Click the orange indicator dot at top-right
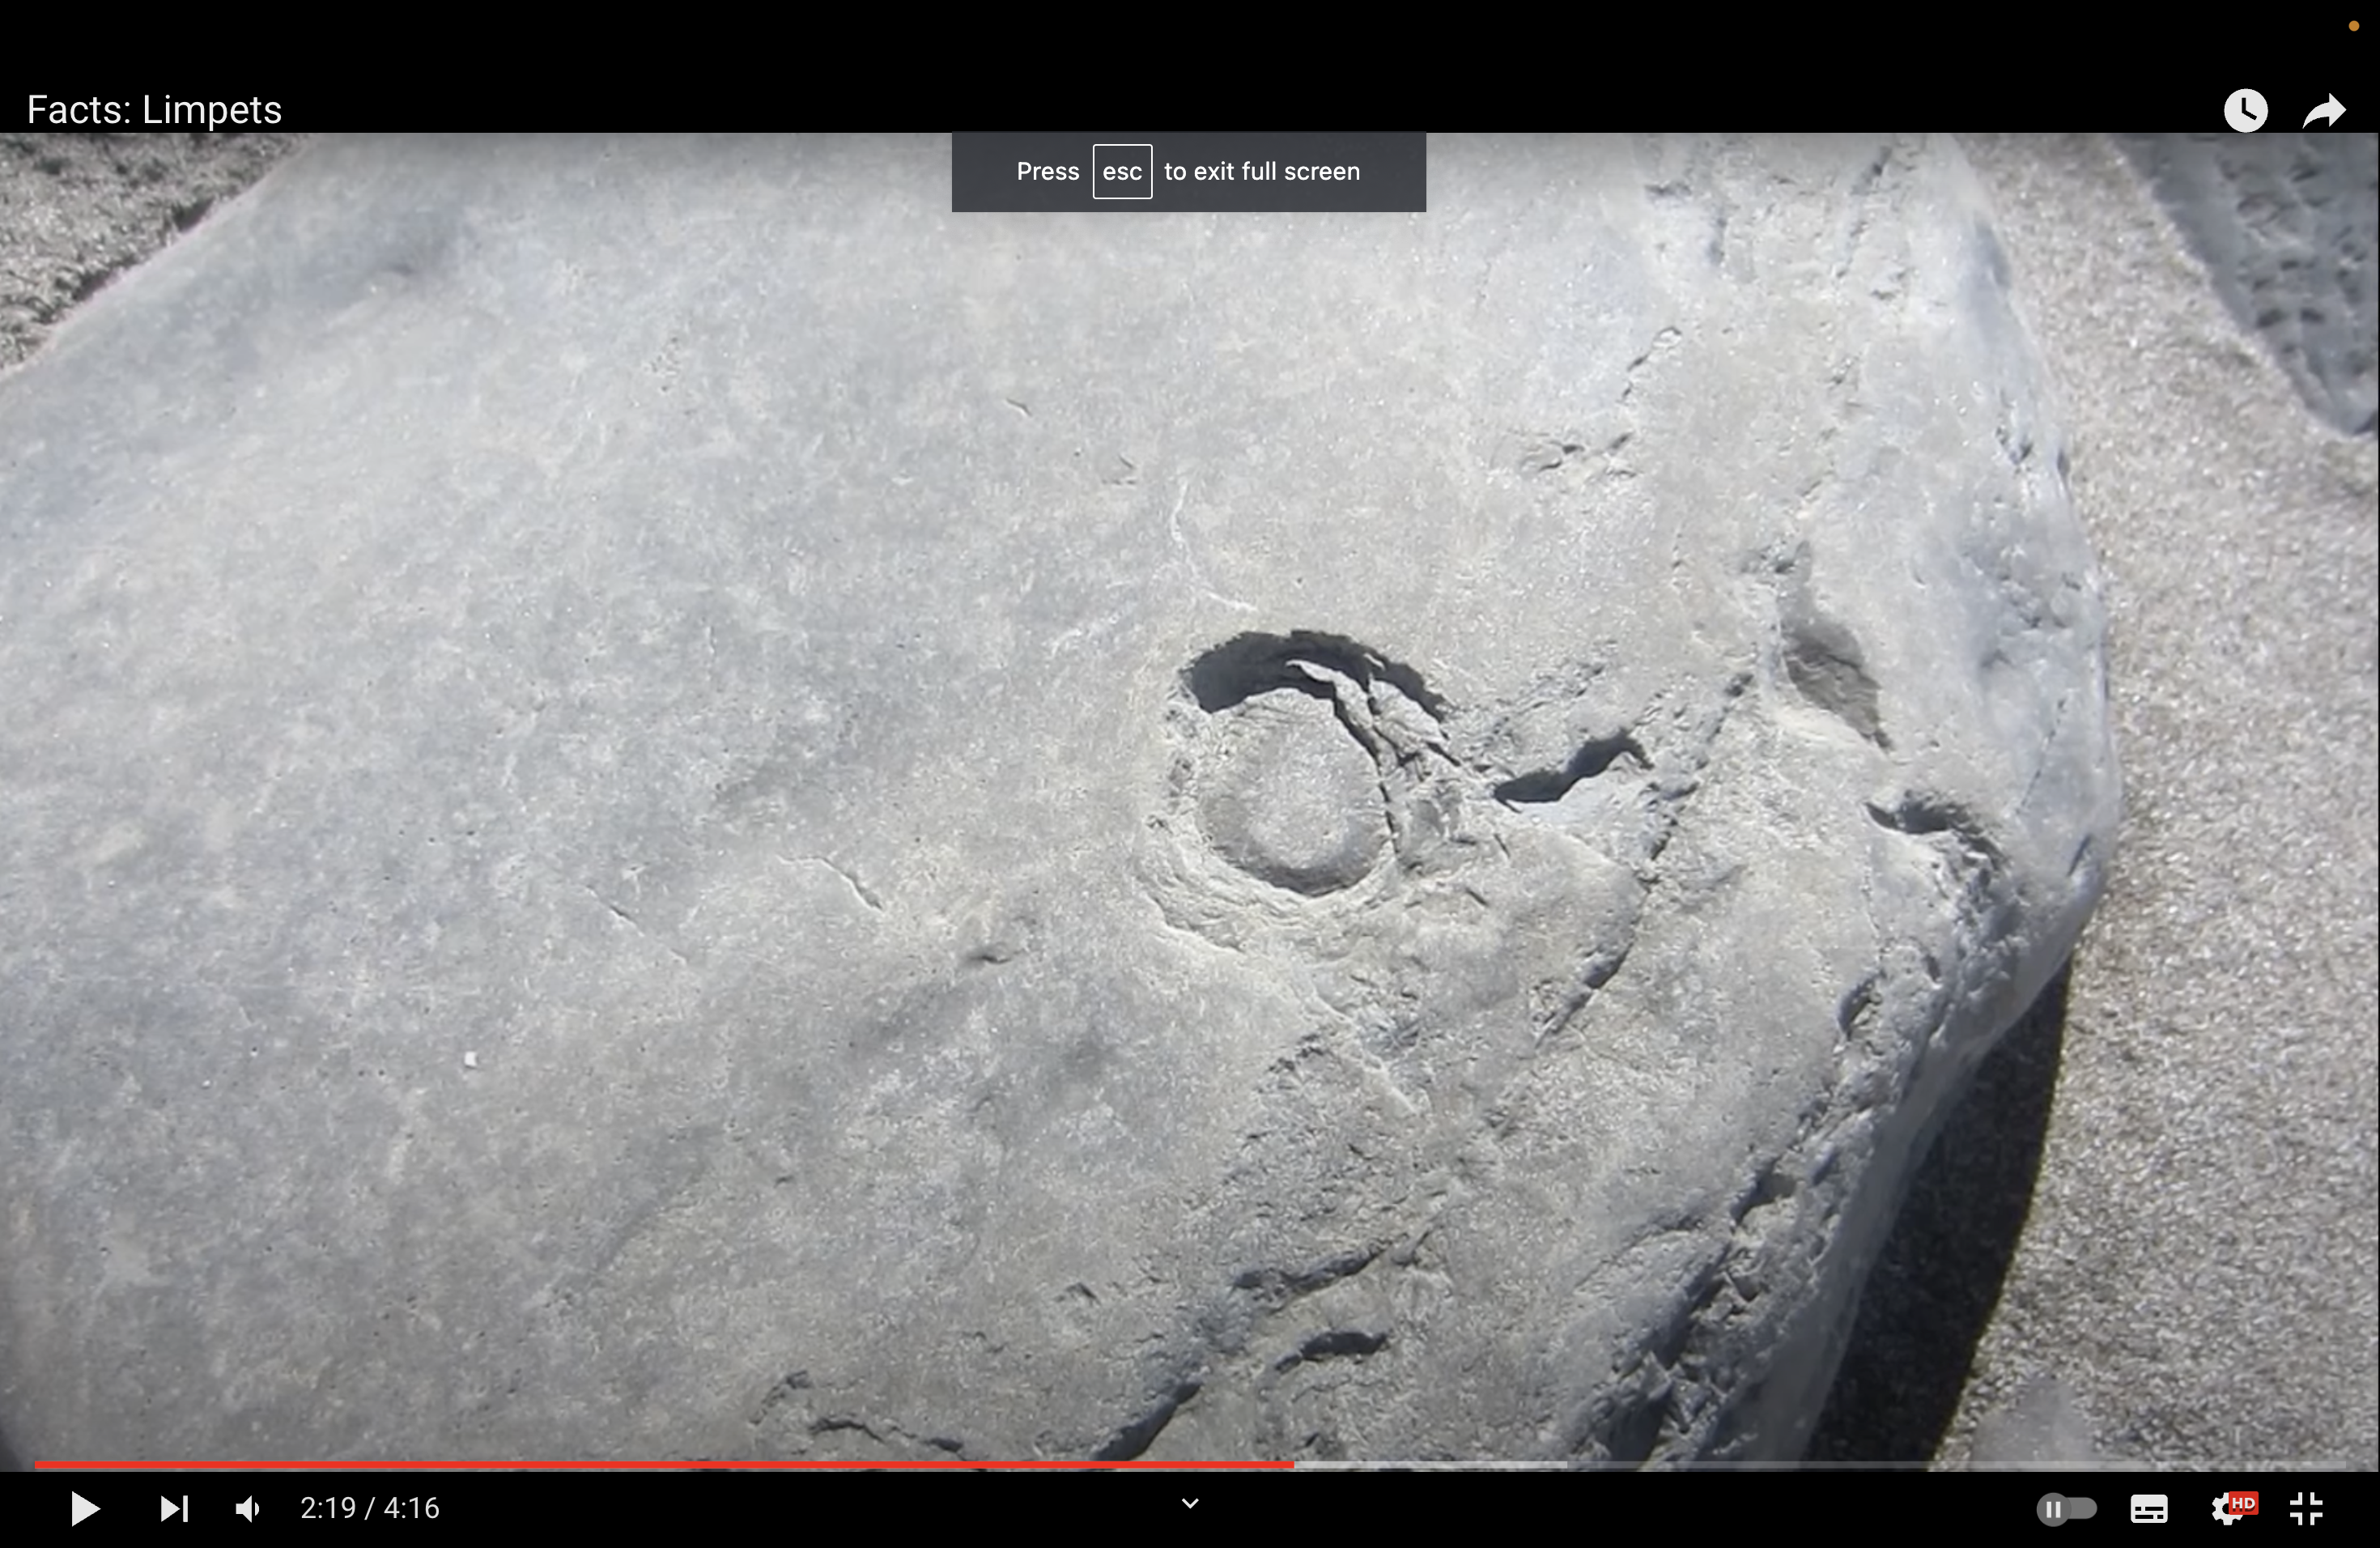The image size is (2380, 1548). coord(2353,26)
